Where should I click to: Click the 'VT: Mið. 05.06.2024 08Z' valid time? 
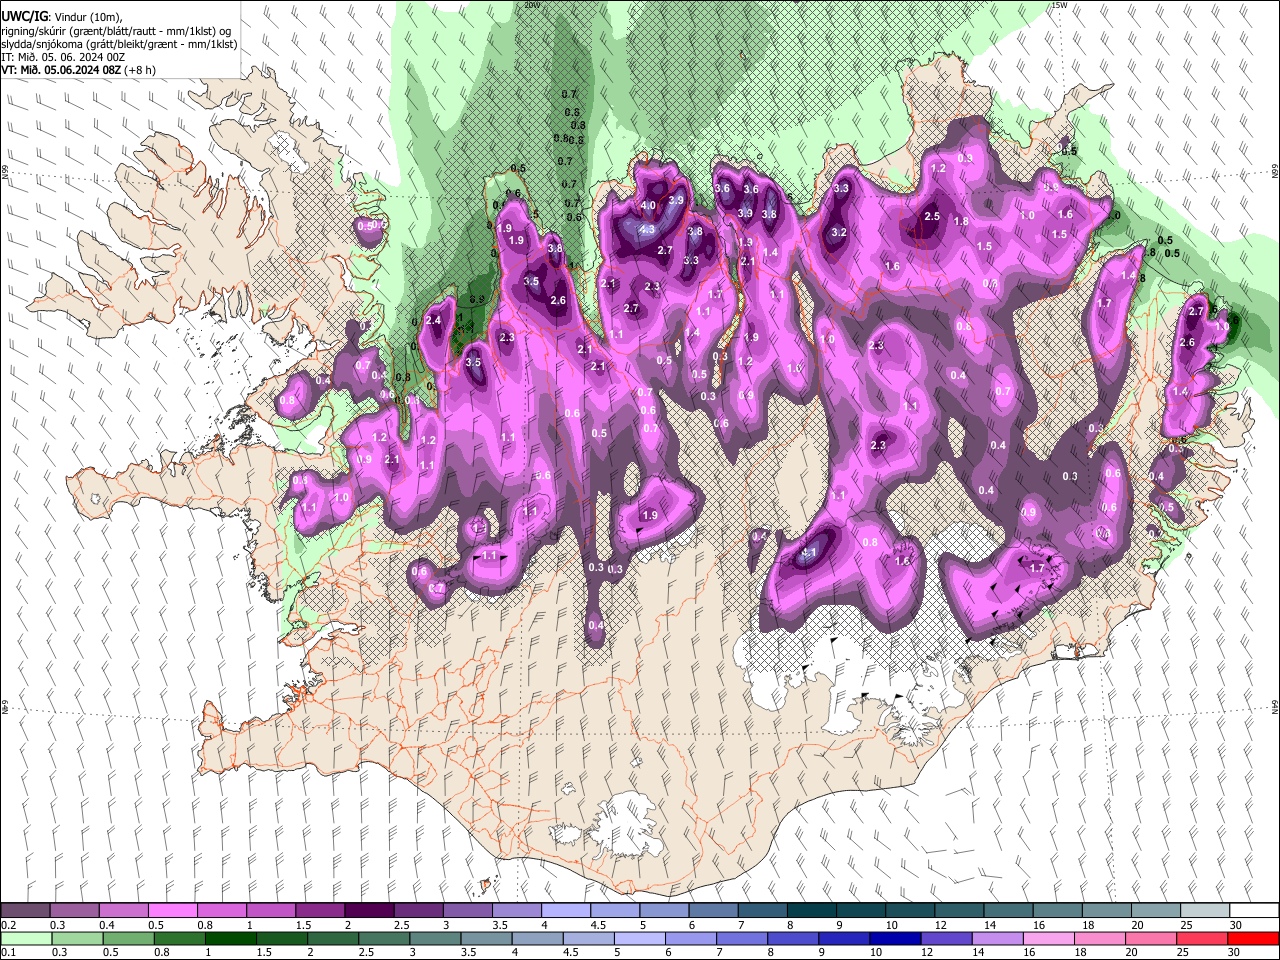(61, 70)
